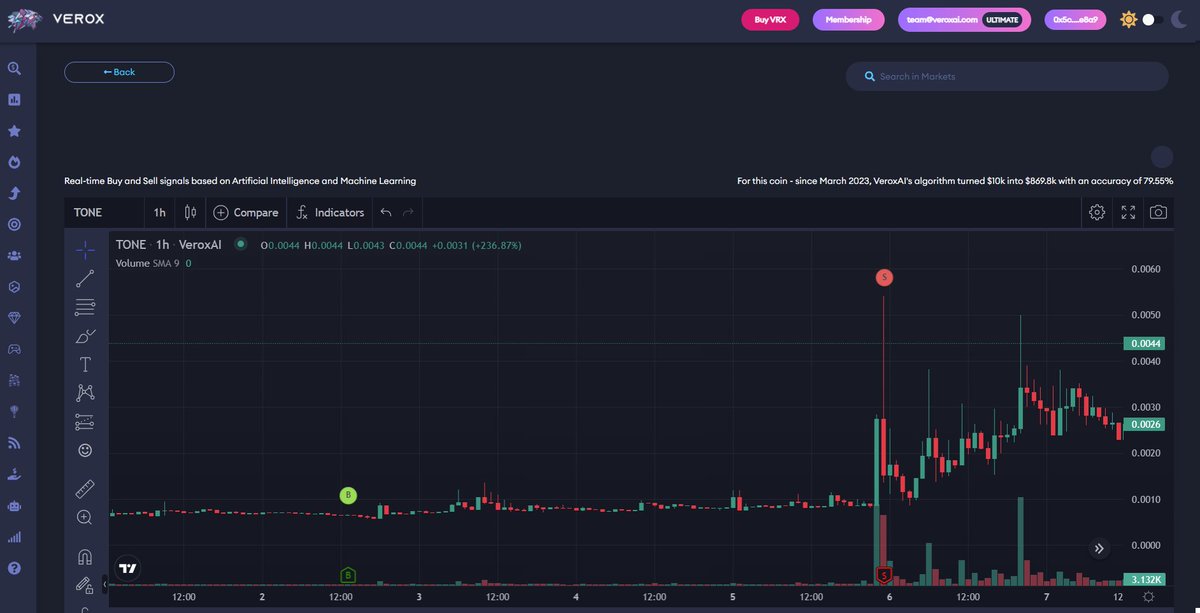Select the Fibonacci lines tool
1200x613 pixels.
(85, 307)
